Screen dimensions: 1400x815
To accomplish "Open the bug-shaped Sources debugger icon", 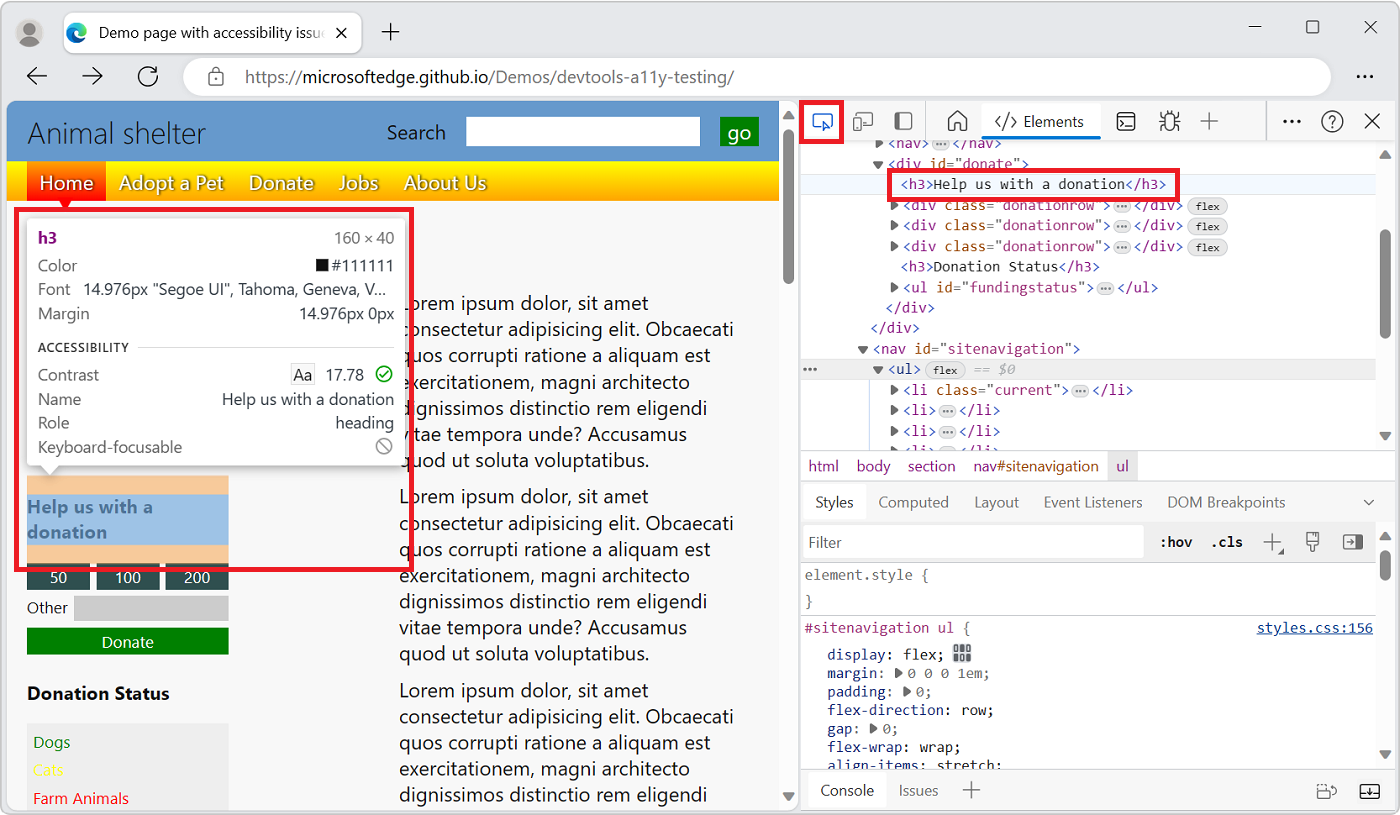I will tap(1168, 122).
